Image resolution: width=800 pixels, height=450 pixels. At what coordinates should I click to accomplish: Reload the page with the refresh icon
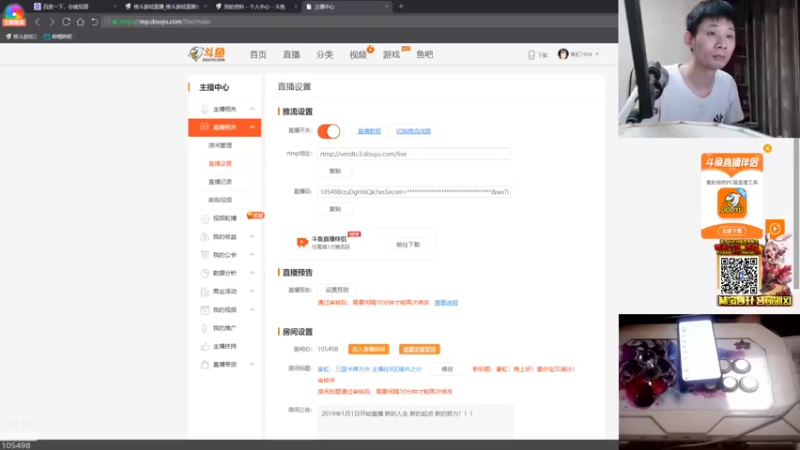point(66,22)
